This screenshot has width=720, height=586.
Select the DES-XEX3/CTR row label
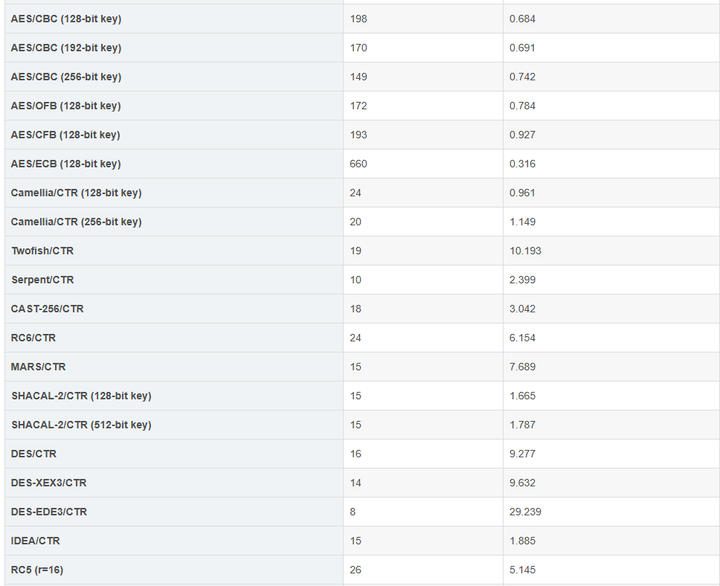[x=49, y=483]
